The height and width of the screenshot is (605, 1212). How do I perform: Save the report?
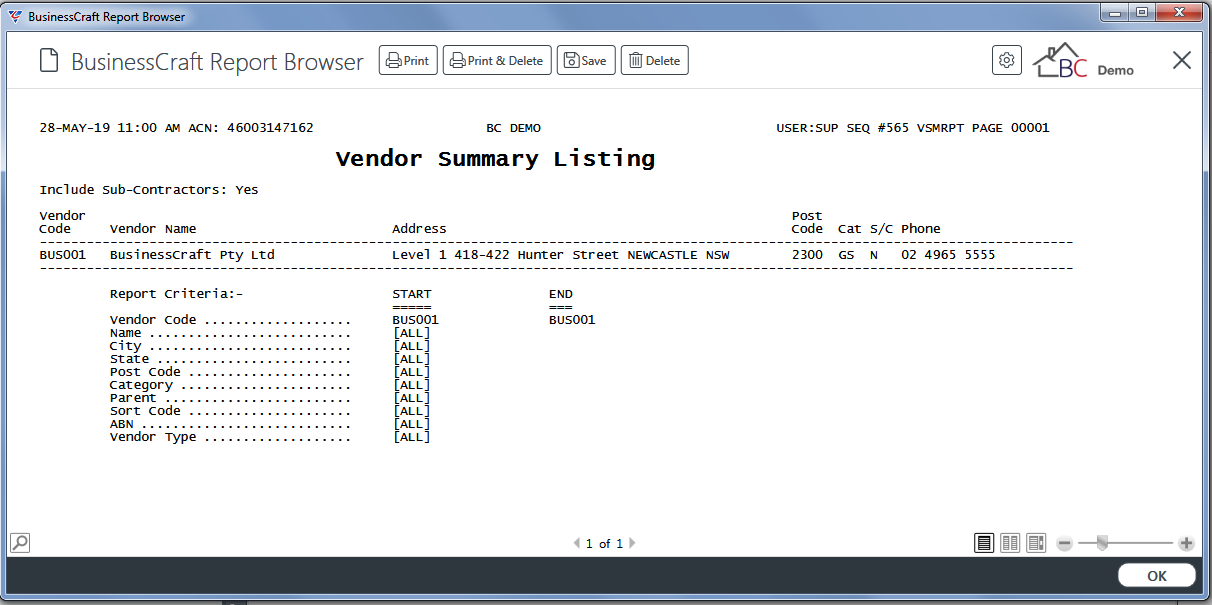tap(586, 60)
